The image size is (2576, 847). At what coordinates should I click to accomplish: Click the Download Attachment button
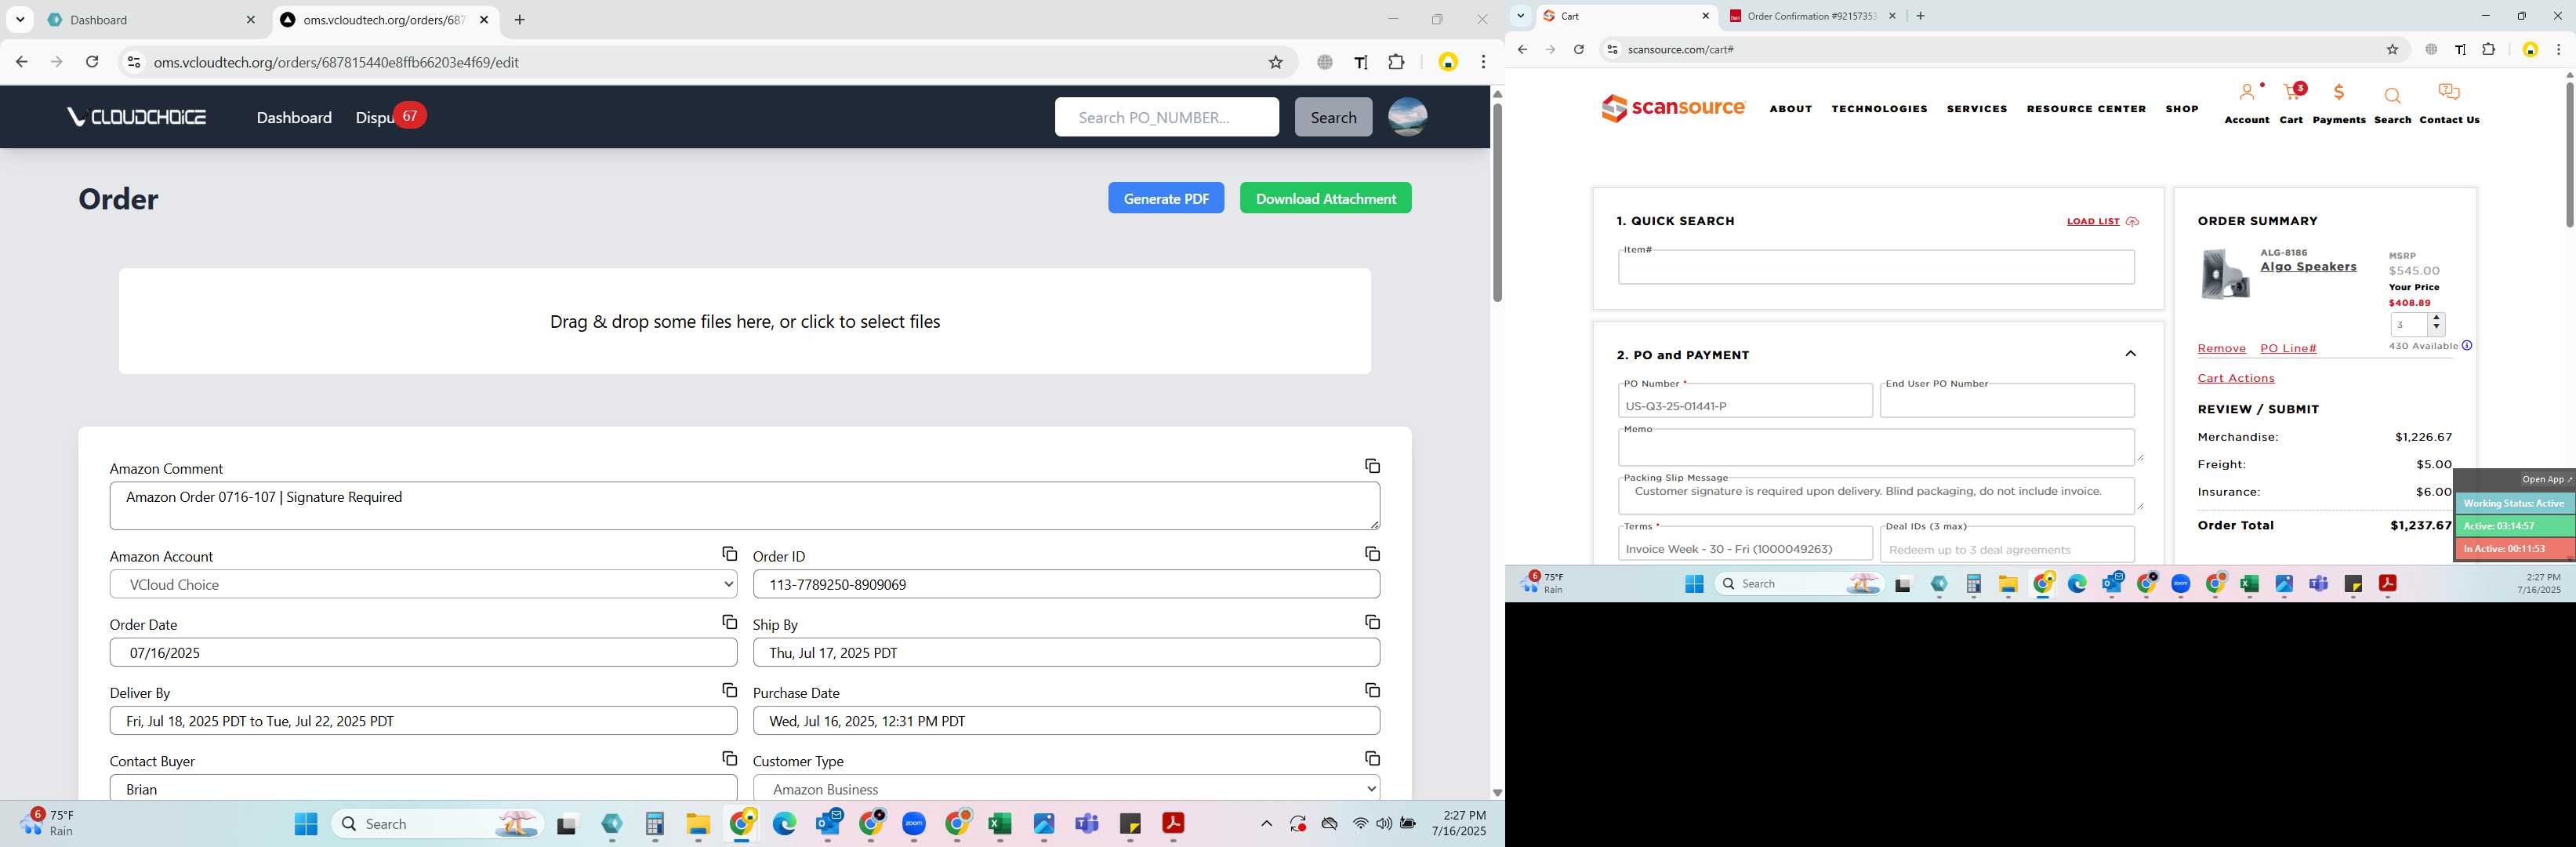(x=1325, y=198)
